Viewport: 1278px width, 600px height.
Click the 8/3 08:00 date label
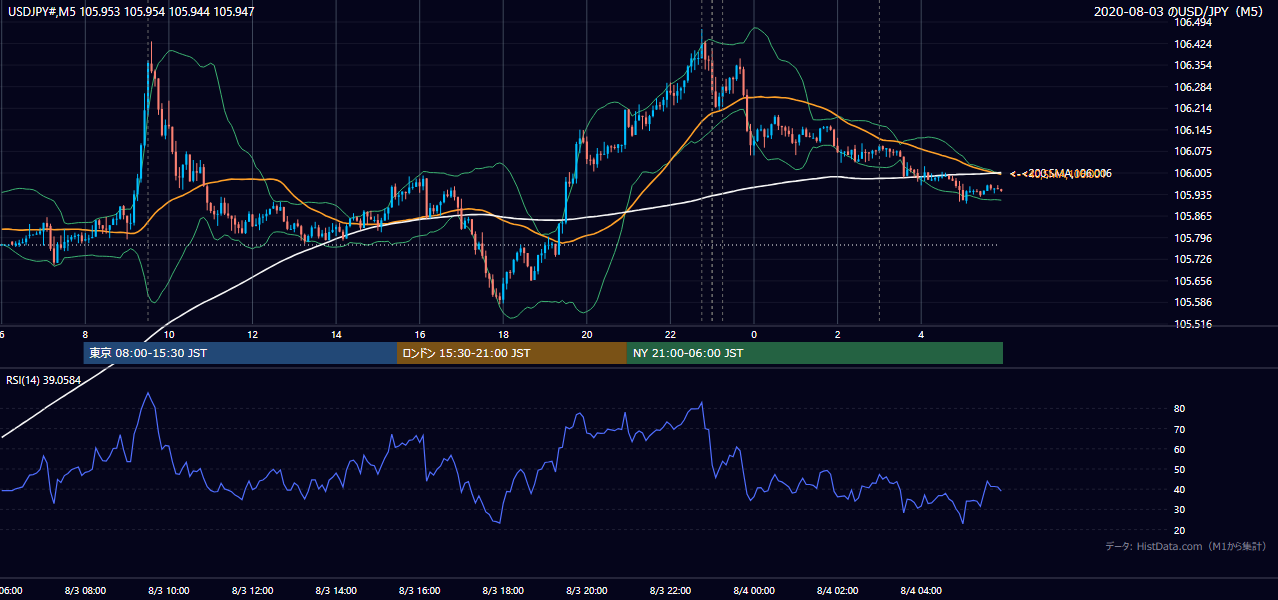pyautogui.click(x=85, y=591)
